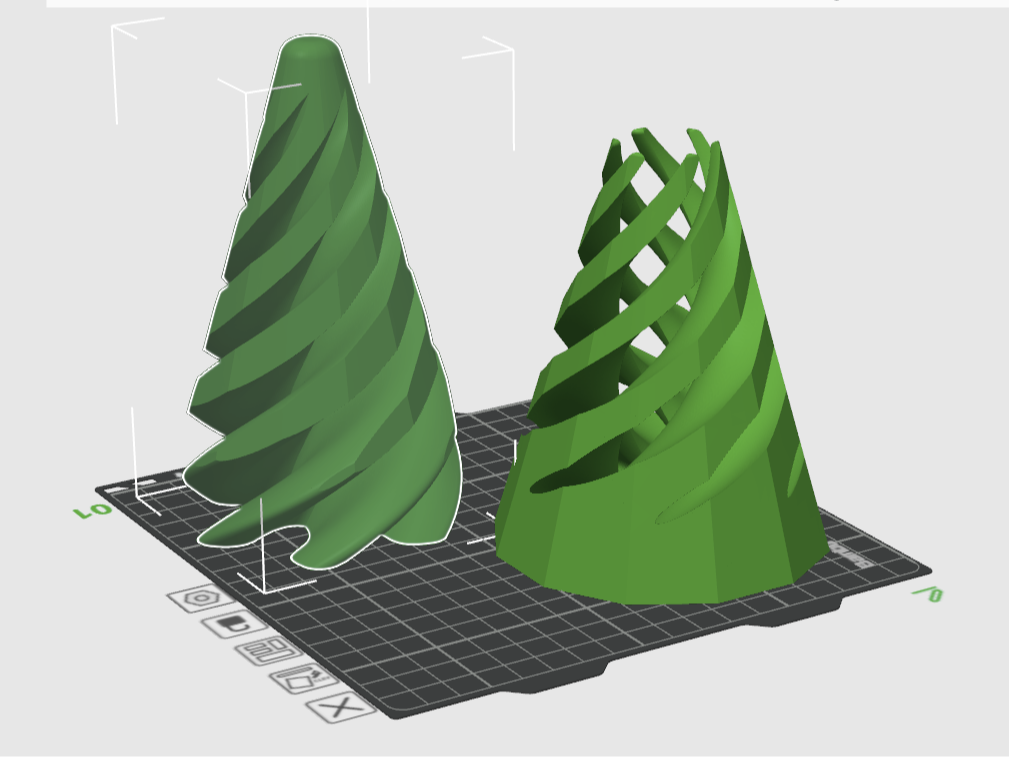Click the green 01 plate number label
Viewport: 1009px width, 757px height.
(x=93, y=511)
